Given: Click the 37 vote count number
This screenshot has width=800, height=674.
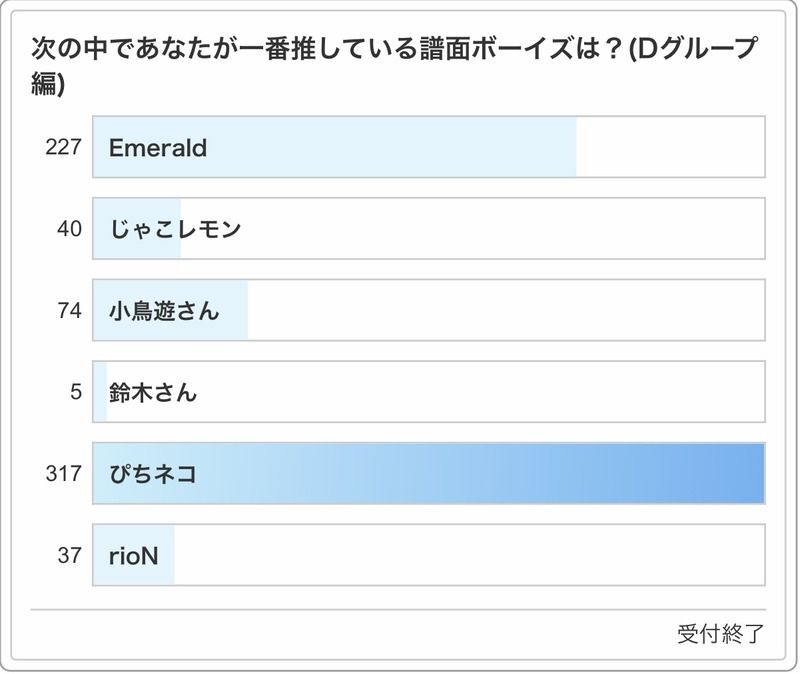Looking at the screenshot, I should (x=69, y=555).
